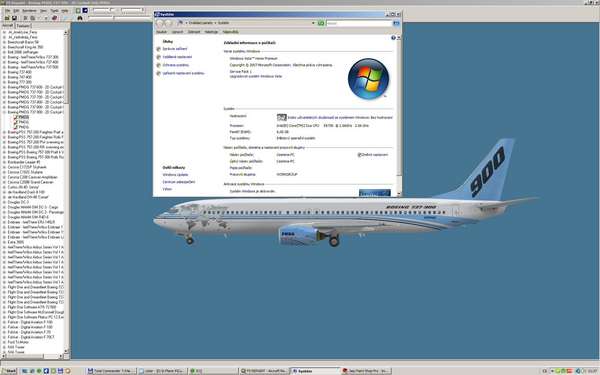Click the copy toolbar icon
Viewport: 600px width, 375px height.
33,18
